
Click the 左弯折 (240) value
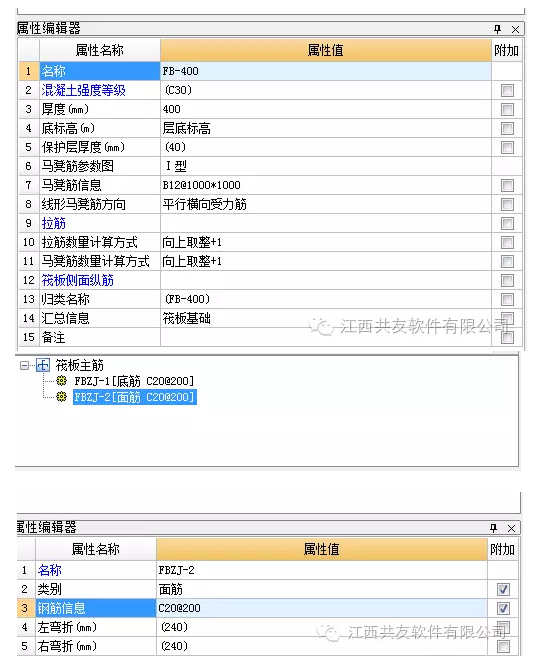point(322,627)
